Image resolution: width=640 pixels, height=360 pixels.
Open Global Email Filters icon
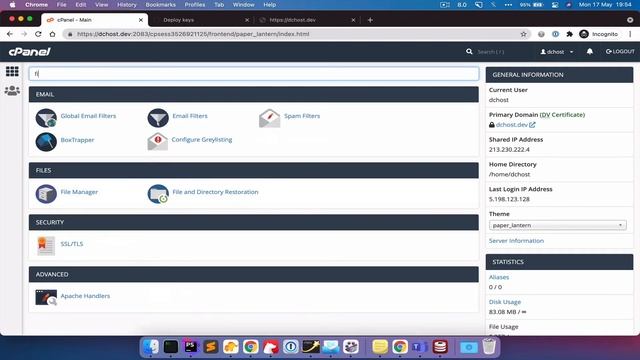(46, 118)
